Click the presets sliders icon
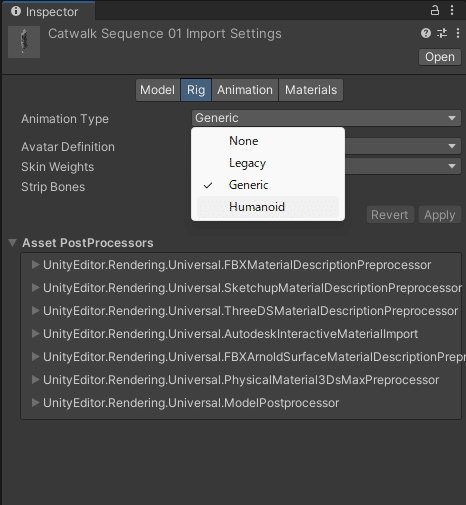Screen dimensions: 466x505 click(x=442, y=33)
